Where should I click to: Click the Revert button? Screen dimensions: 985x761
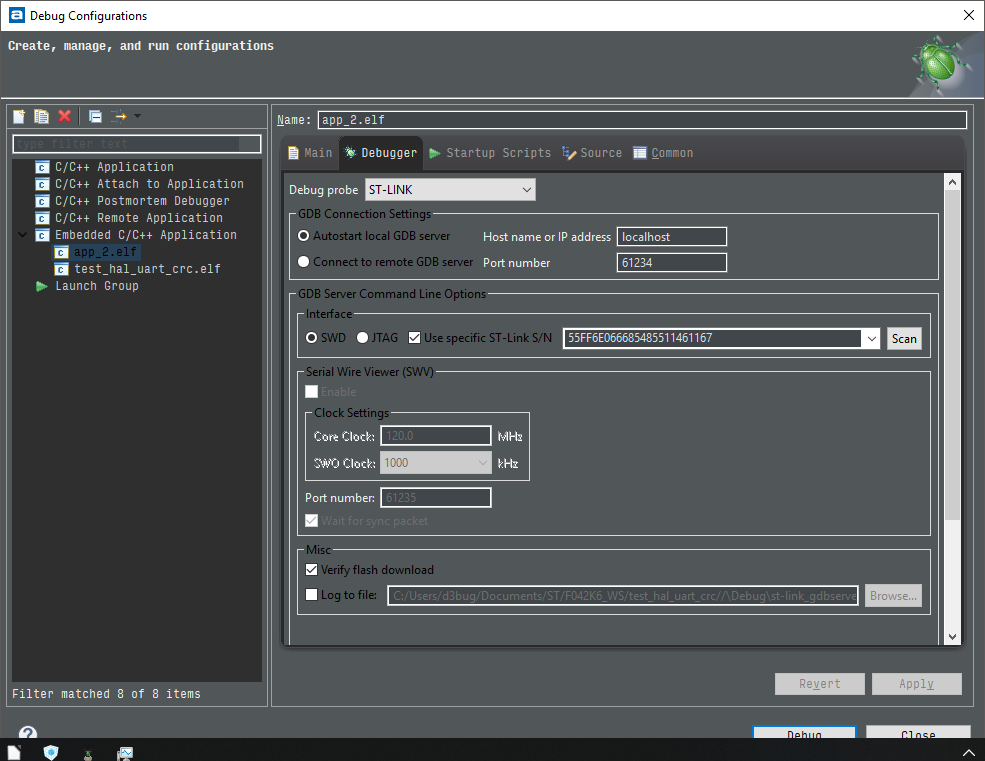[819, 684]
